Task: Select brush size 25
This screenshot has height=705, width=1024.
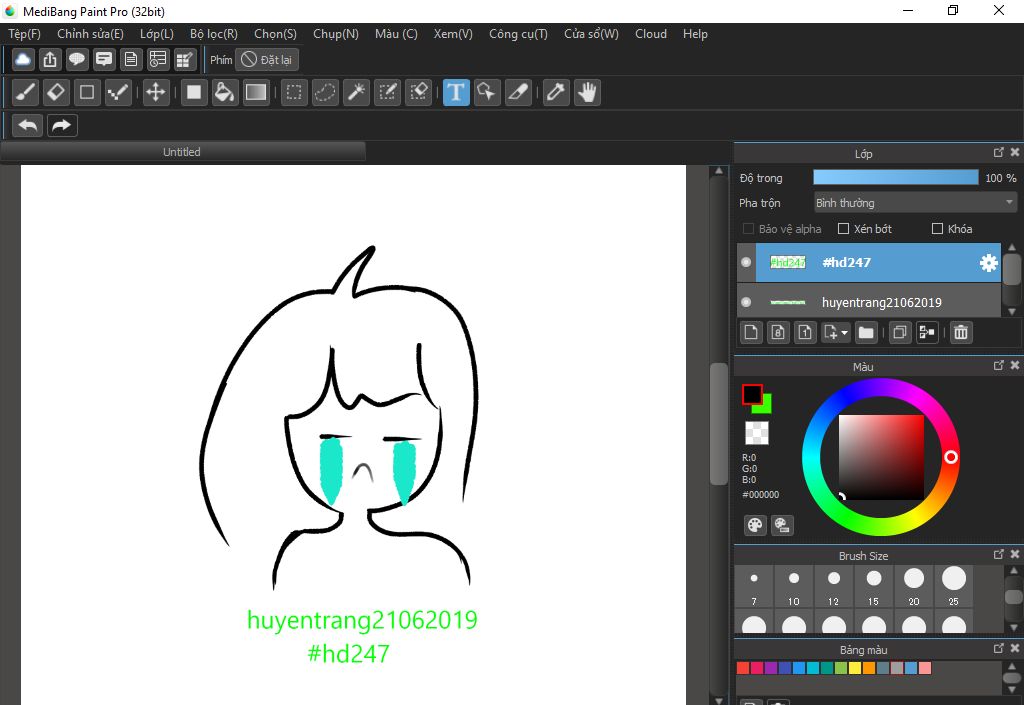Action: [x=953, y=586]
